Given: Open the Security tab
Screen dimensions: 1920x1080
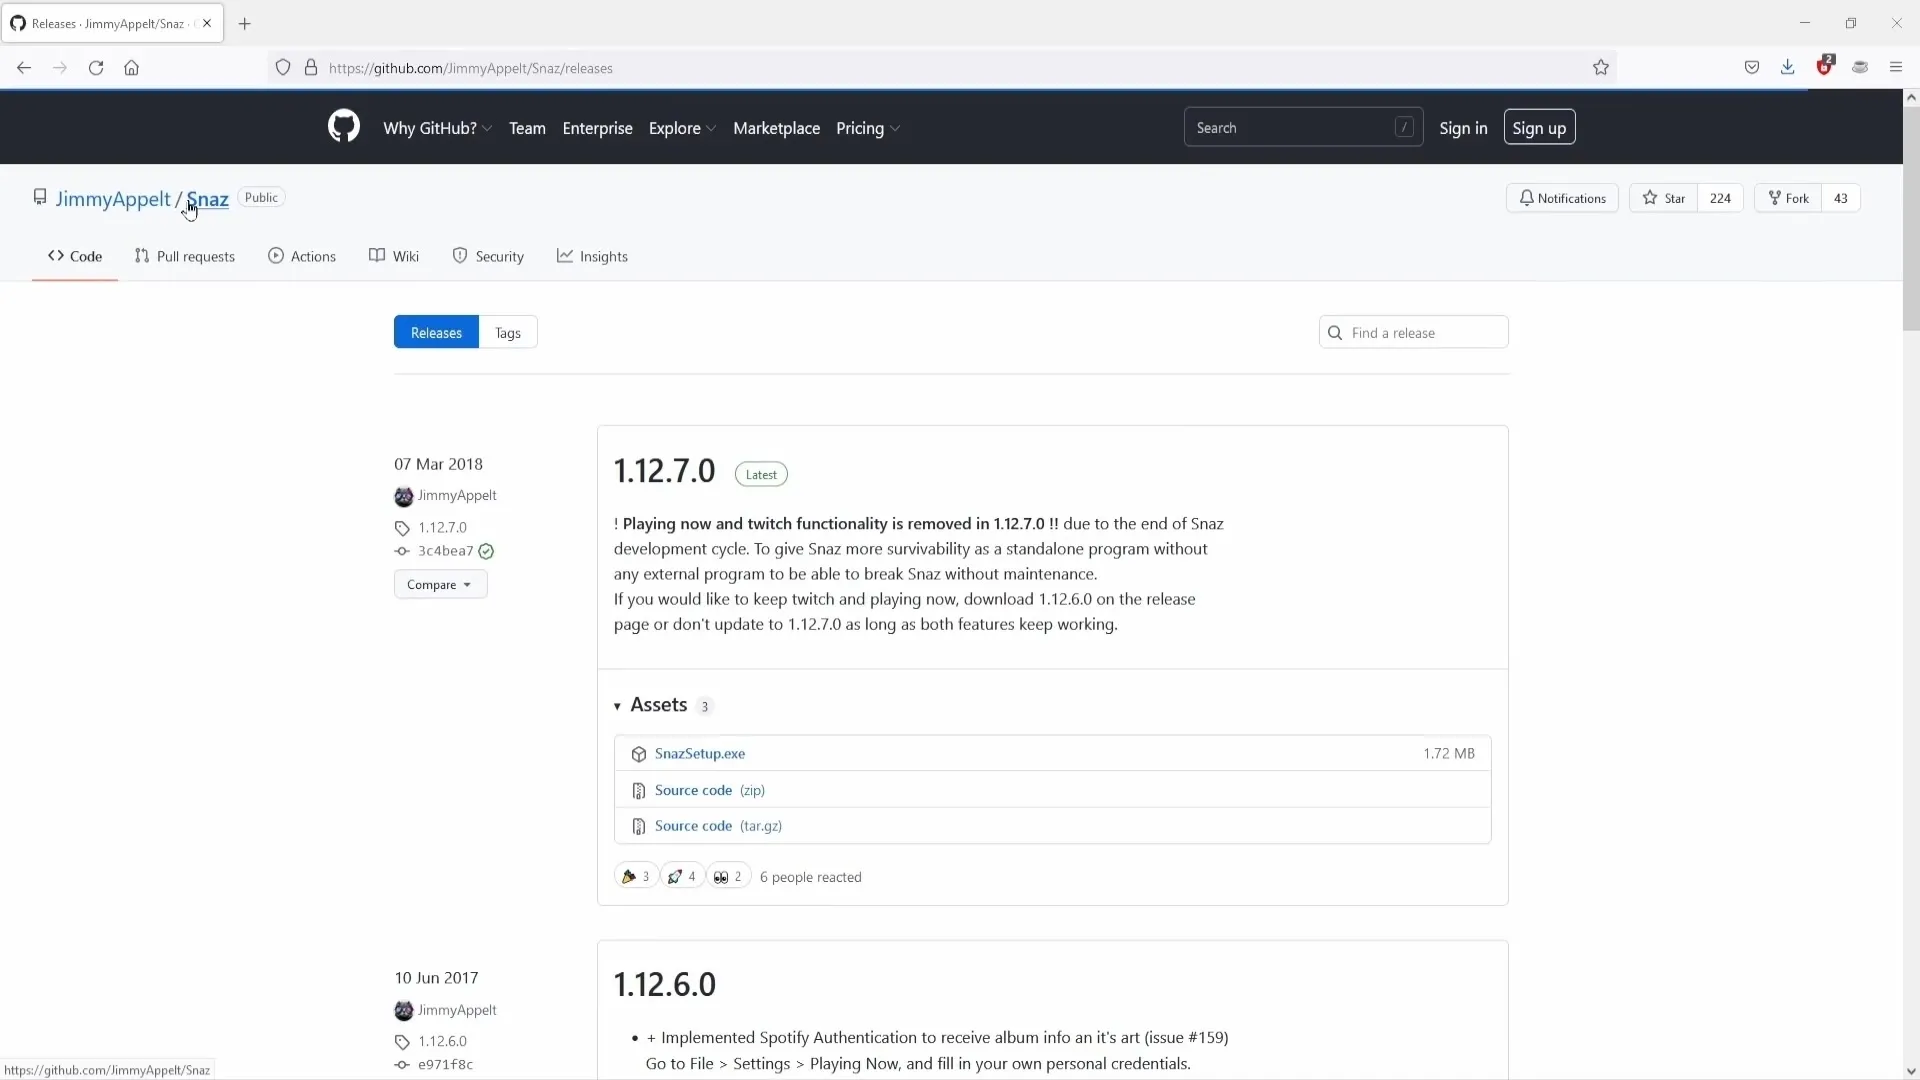Looking at the screenshot, I should [488, 256].
